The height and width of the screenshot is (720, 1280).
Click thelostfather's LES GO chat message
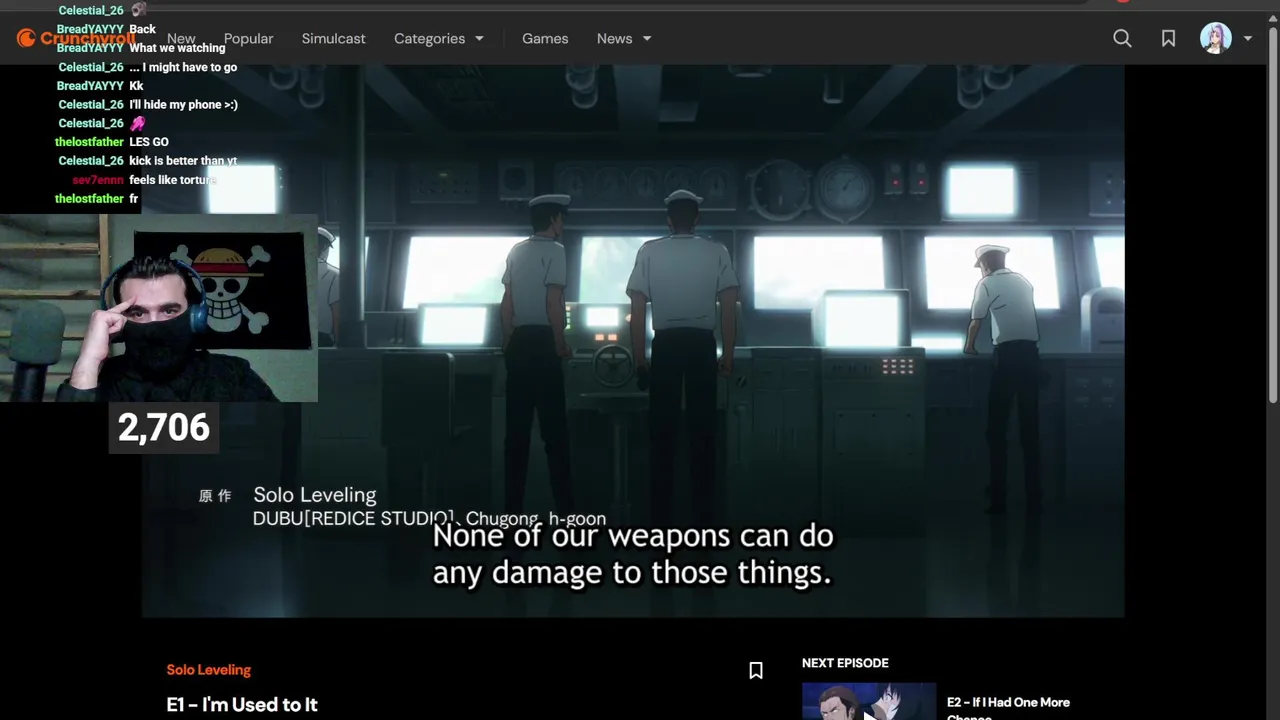click(x=149, y=142)
